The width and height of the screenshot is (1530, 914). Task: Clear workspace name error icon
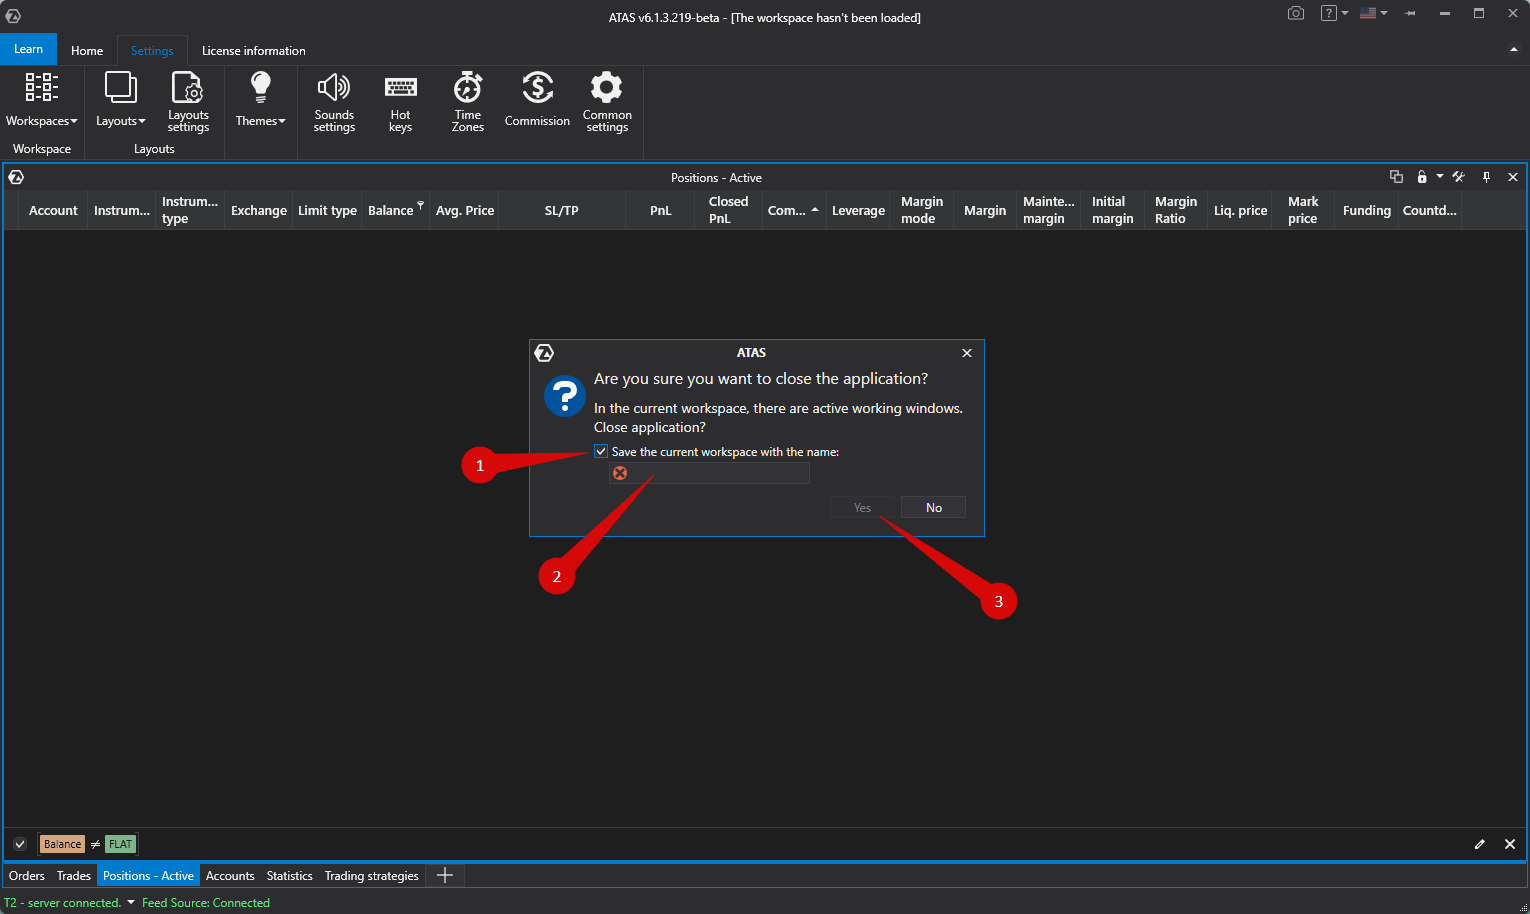tap(620, 473)
